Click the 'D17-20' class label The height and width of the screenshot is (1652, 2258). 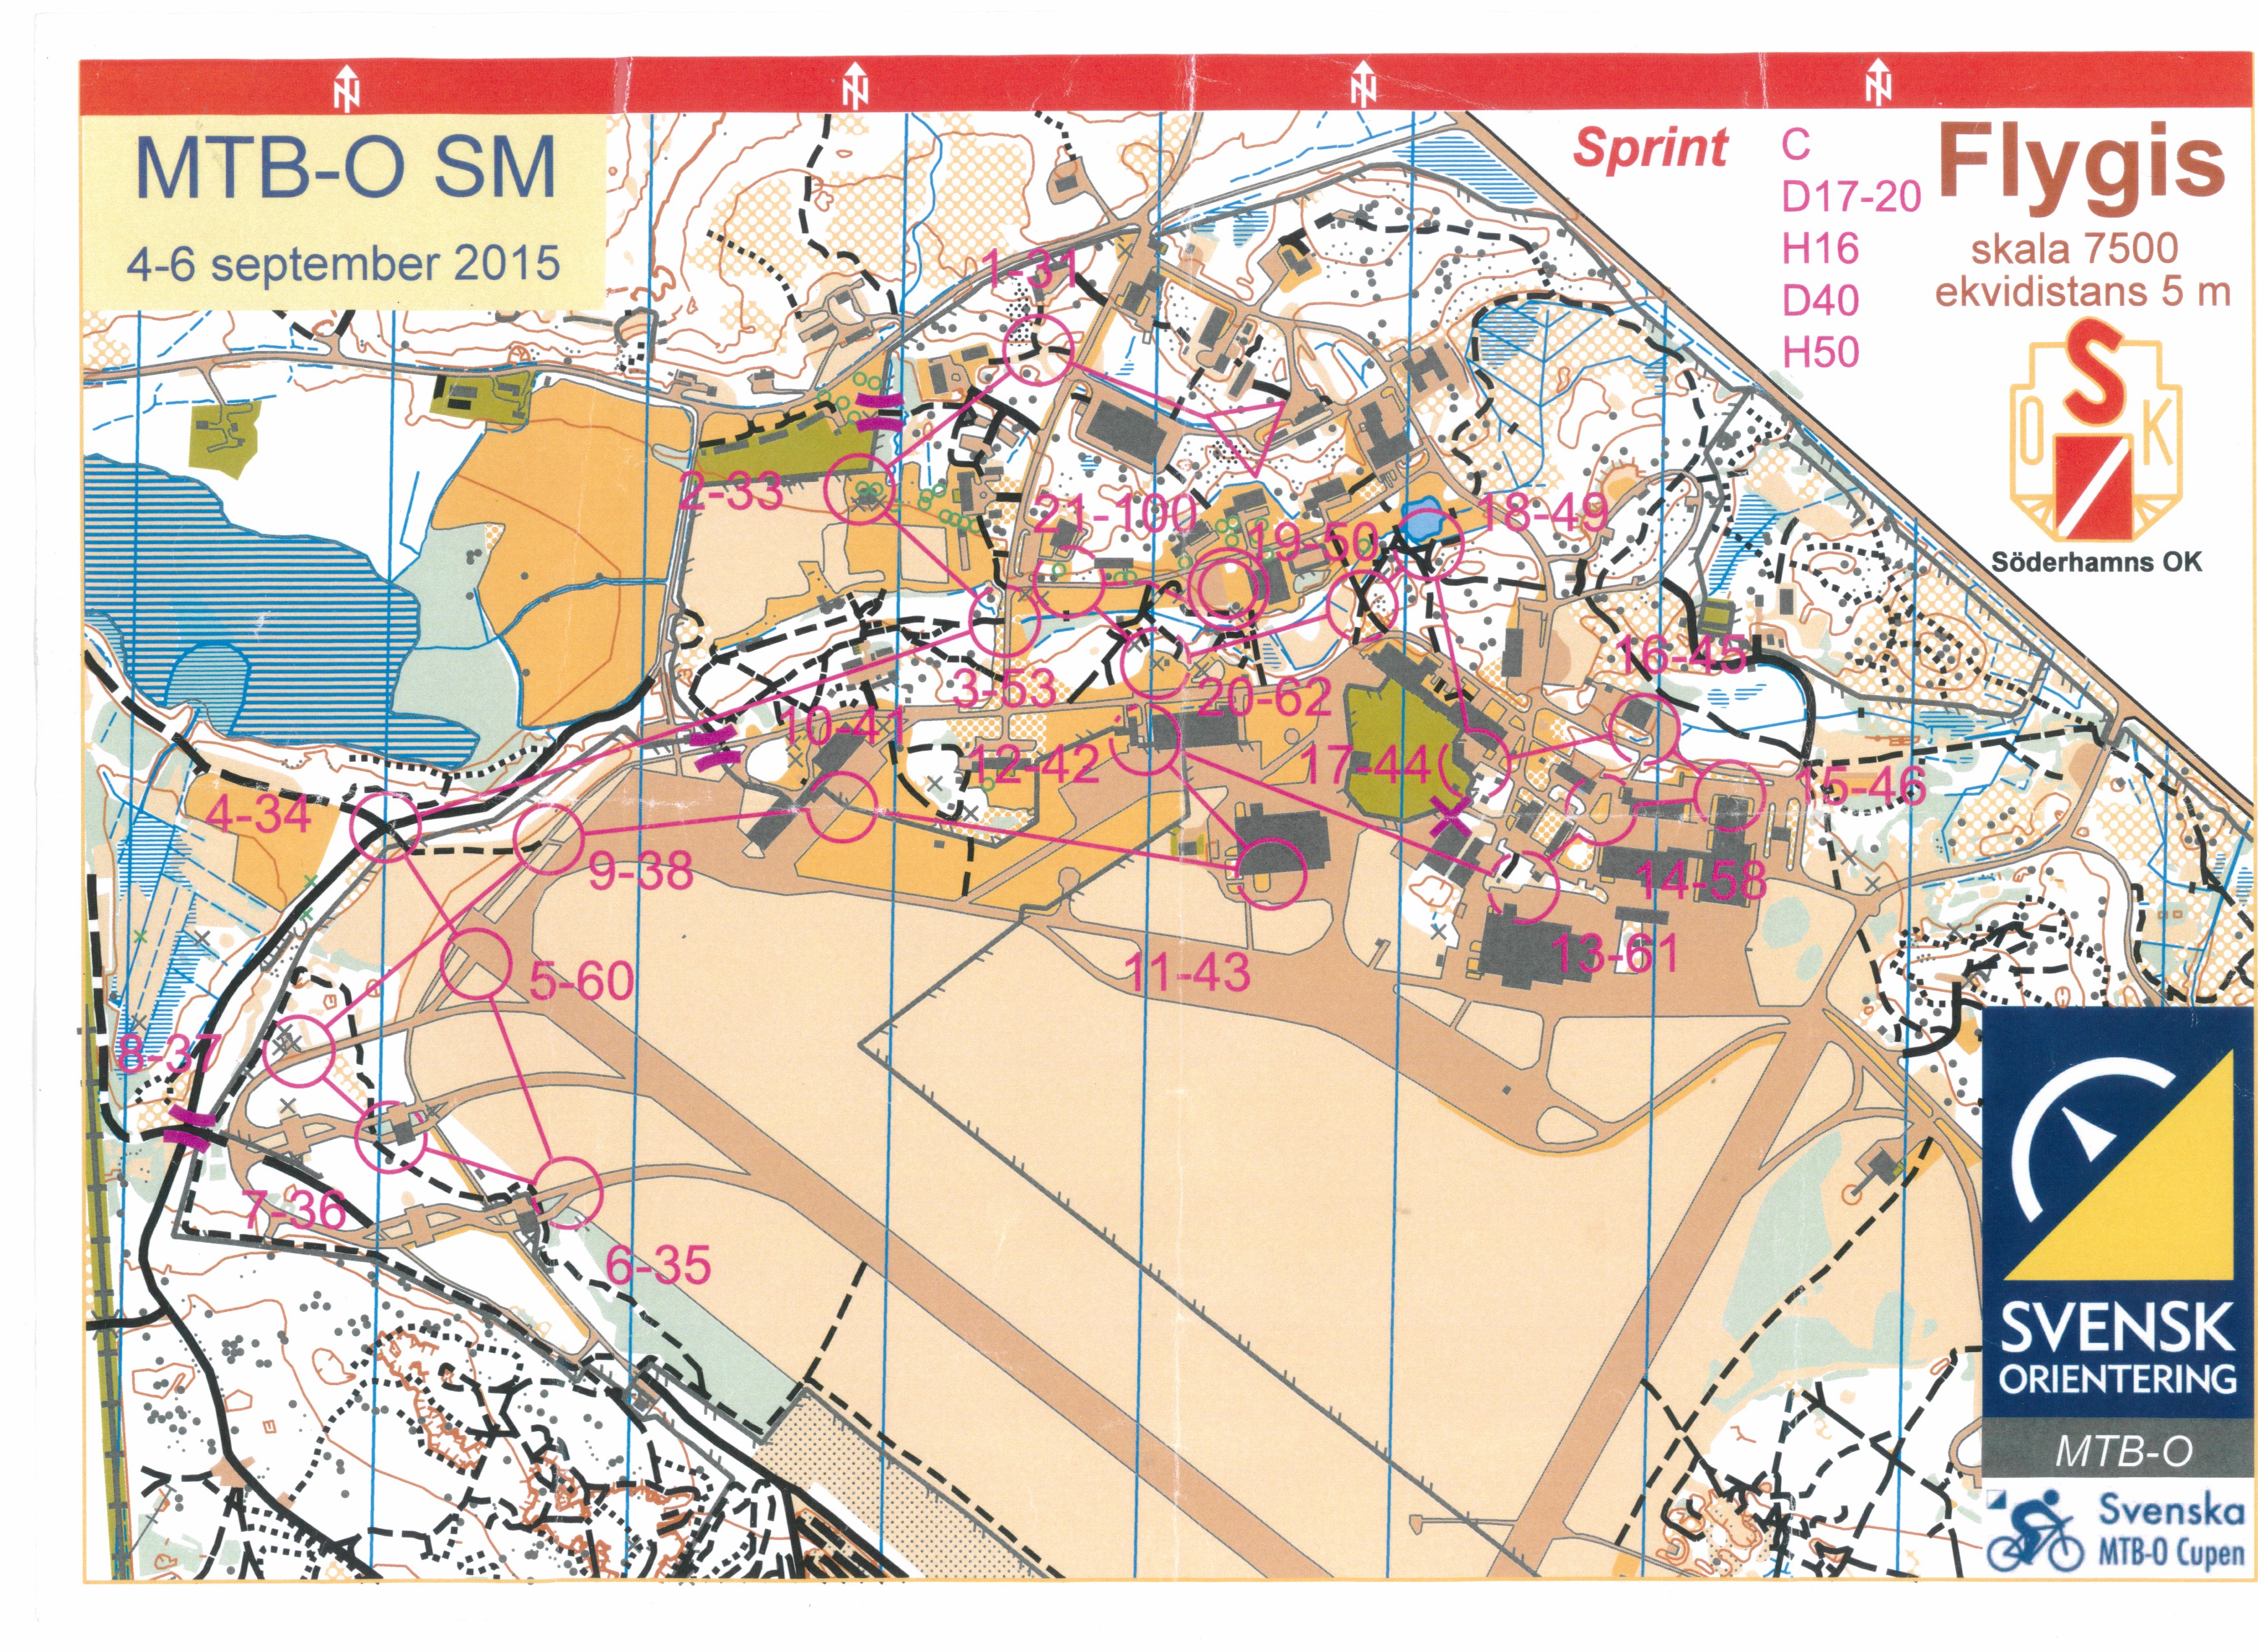point(1852,197)
